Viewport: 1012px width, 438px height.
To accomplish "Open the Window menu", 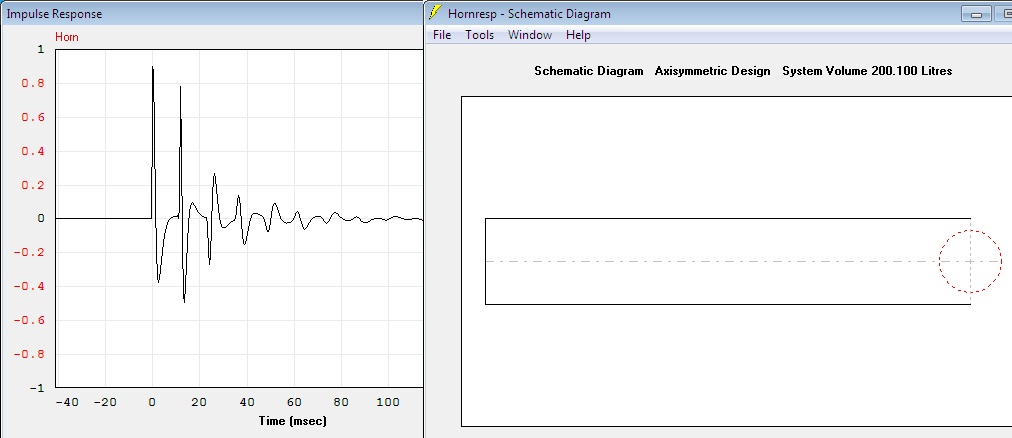I will coord(530,35).
